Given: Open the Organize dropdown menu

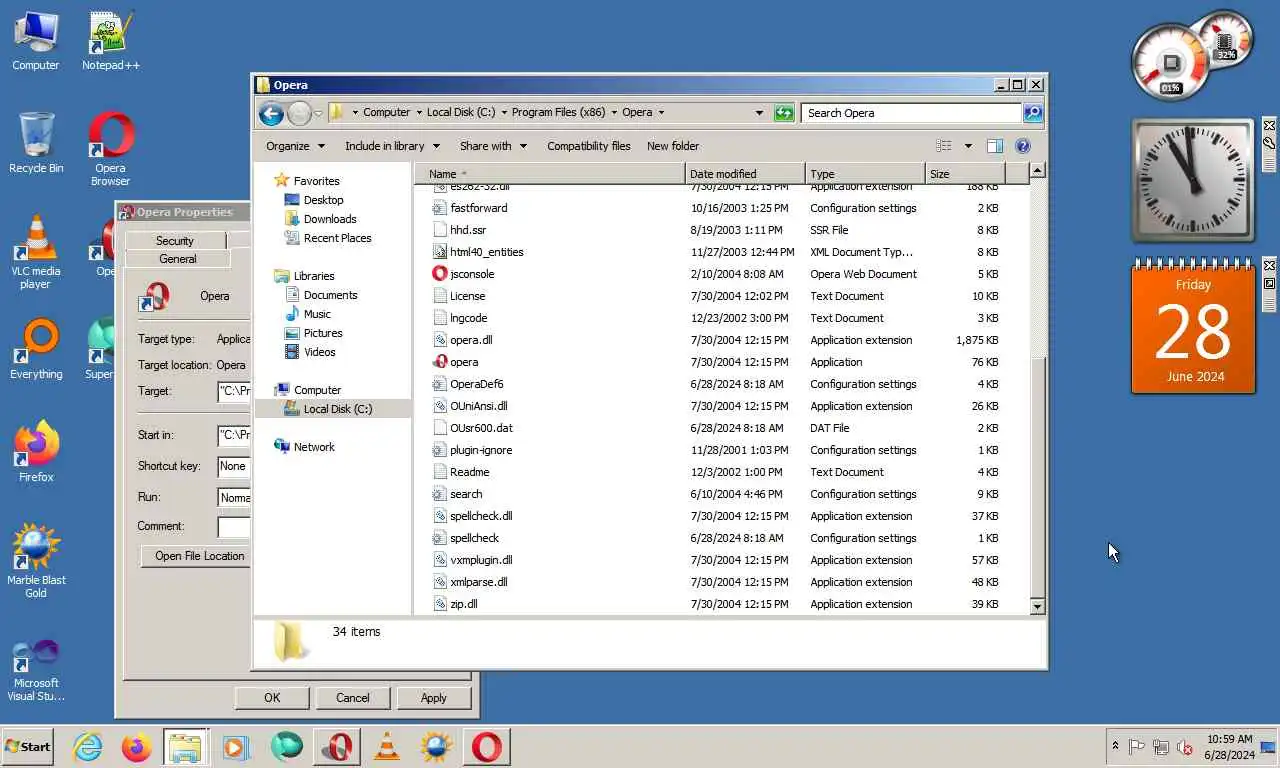Looking at the screenshot, I should [x=295, y=146].
